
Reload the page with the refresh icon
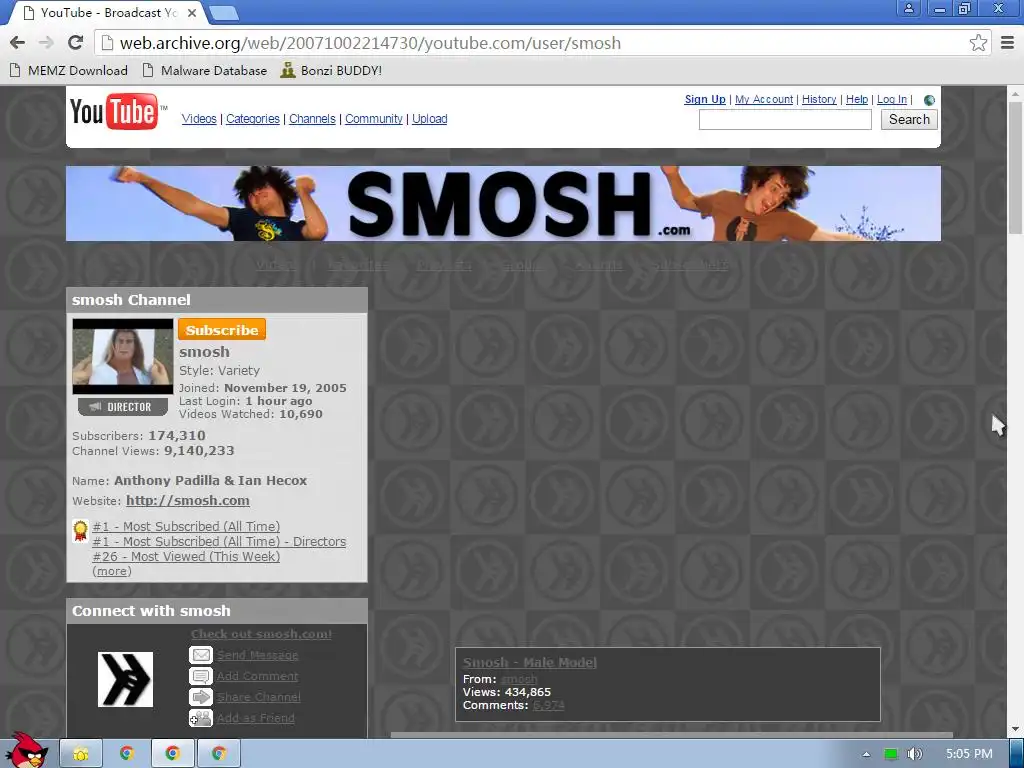tap(76, 43)
